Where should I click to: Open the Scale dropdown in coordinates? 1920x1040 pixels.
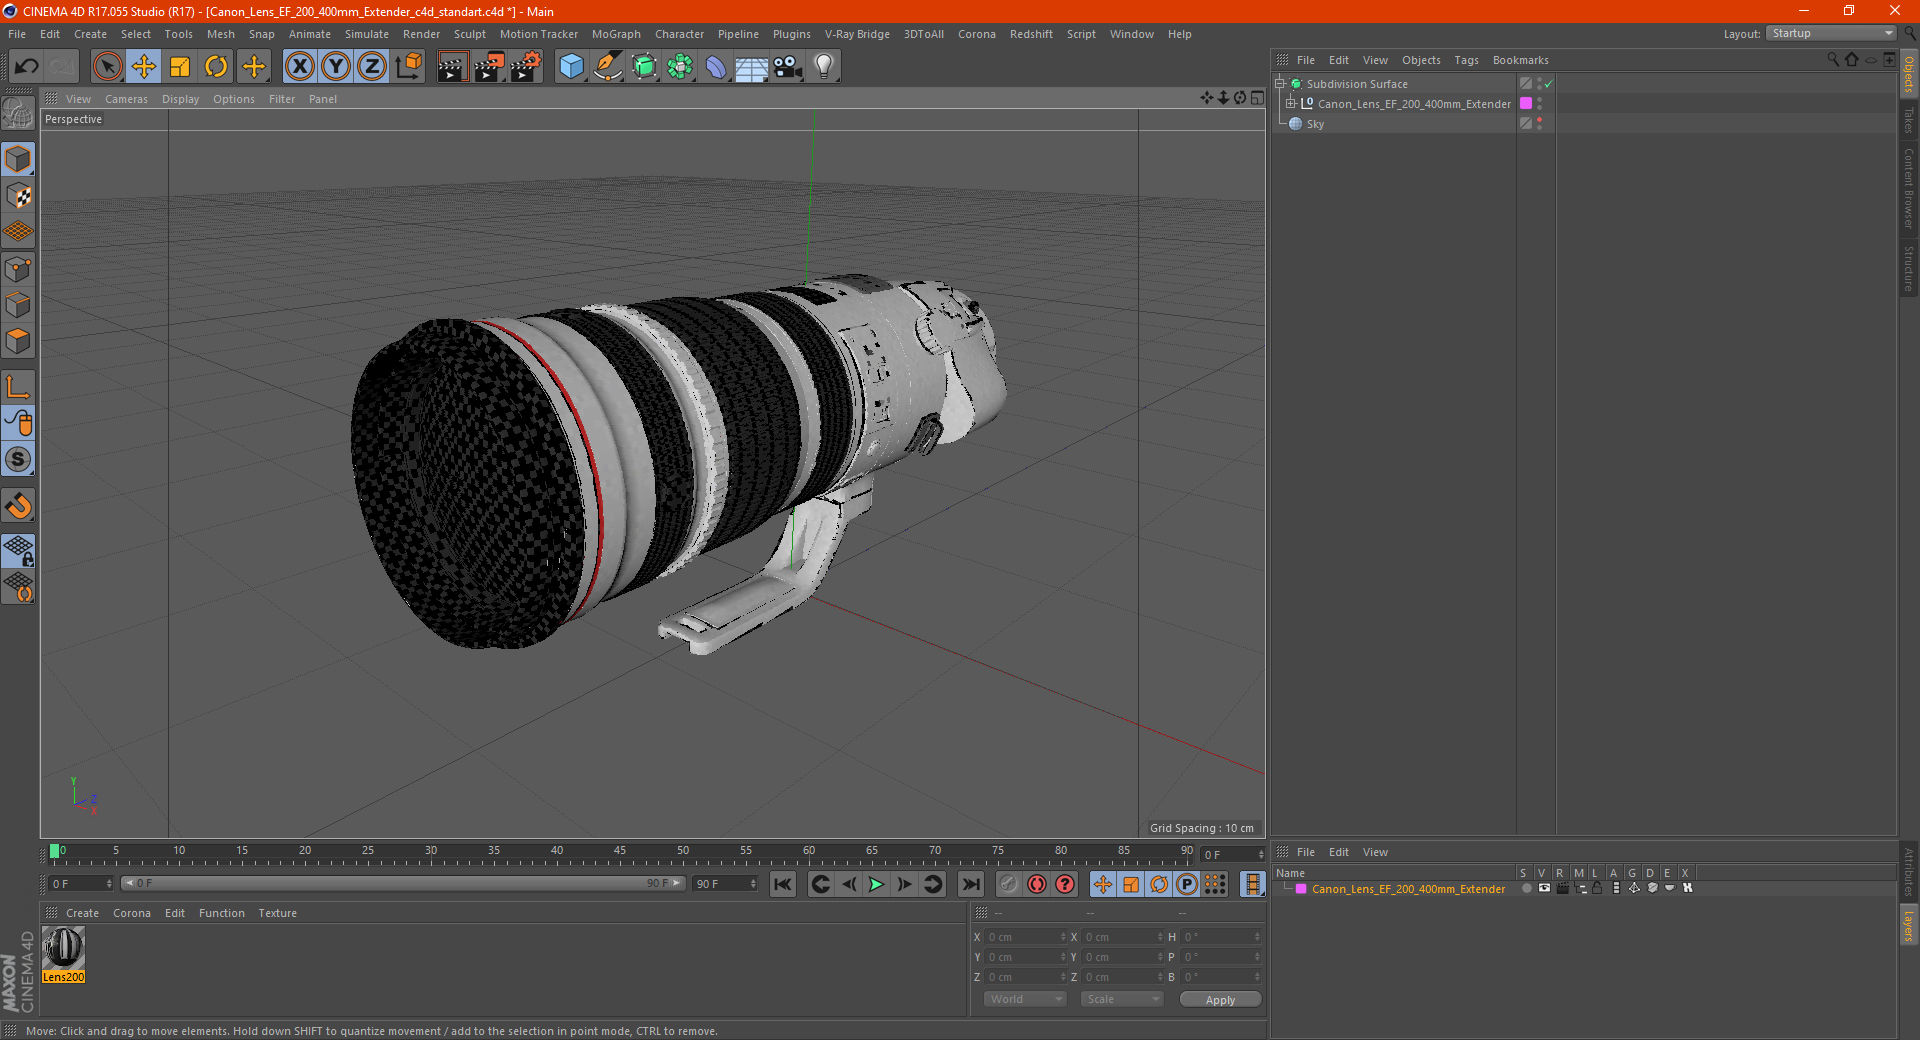pyautogui.click(x=1122, y=999)
